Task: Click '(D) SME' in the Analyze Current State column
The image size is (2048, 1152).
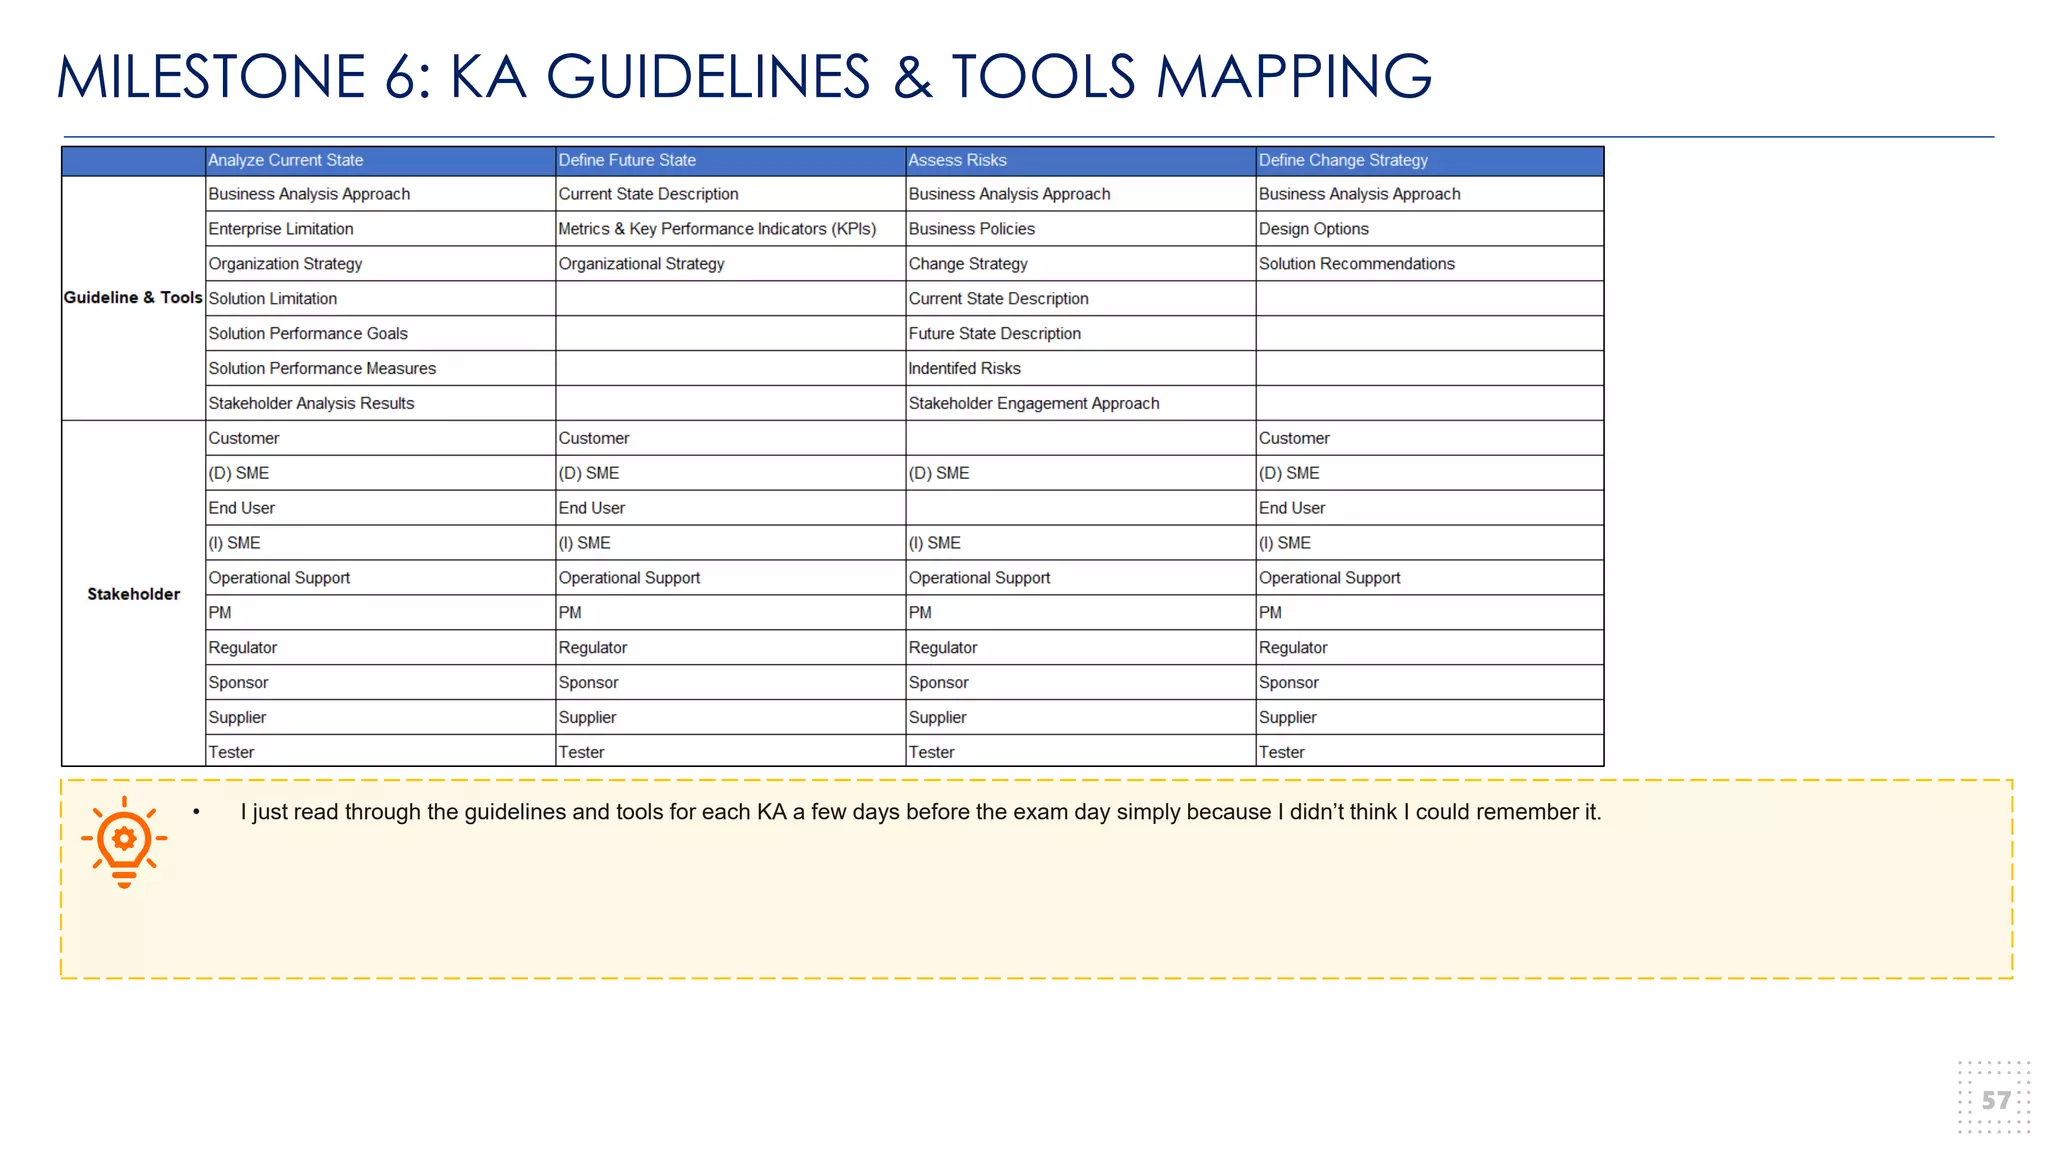Action: tap(380, 473)
